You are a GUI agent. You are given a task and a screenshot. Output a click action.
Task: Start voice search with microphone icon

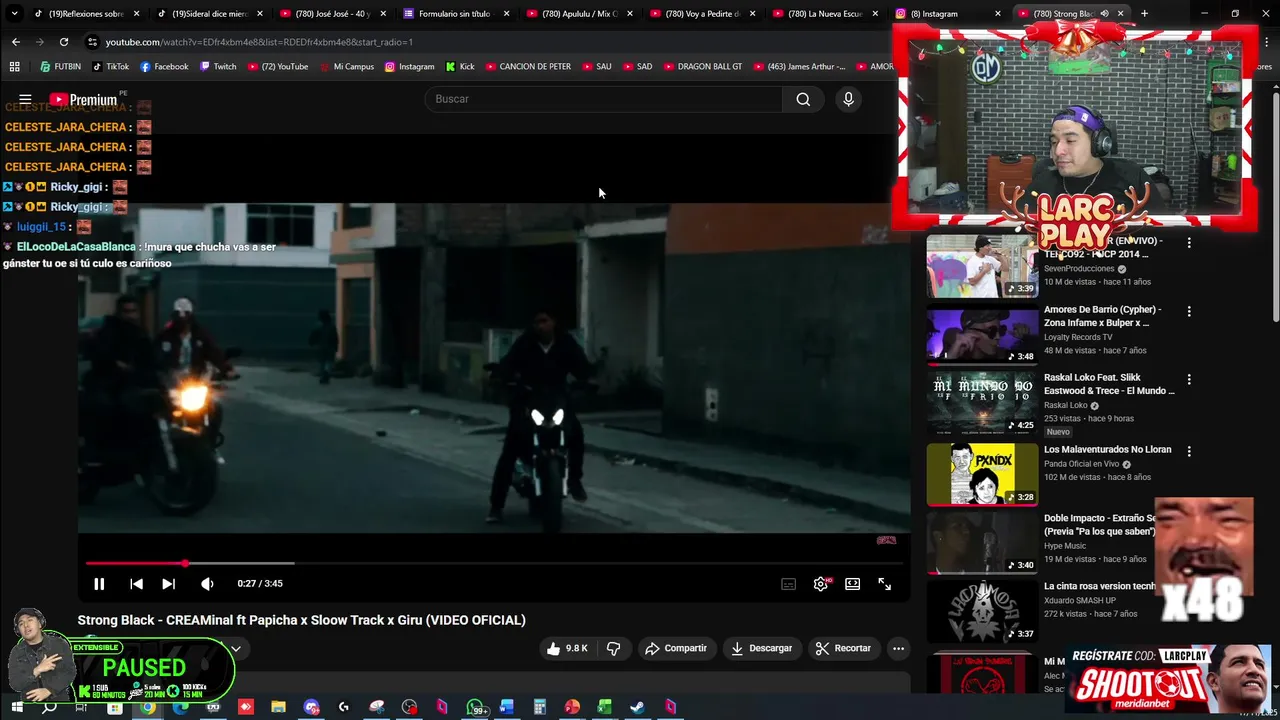tap(848, 99)
